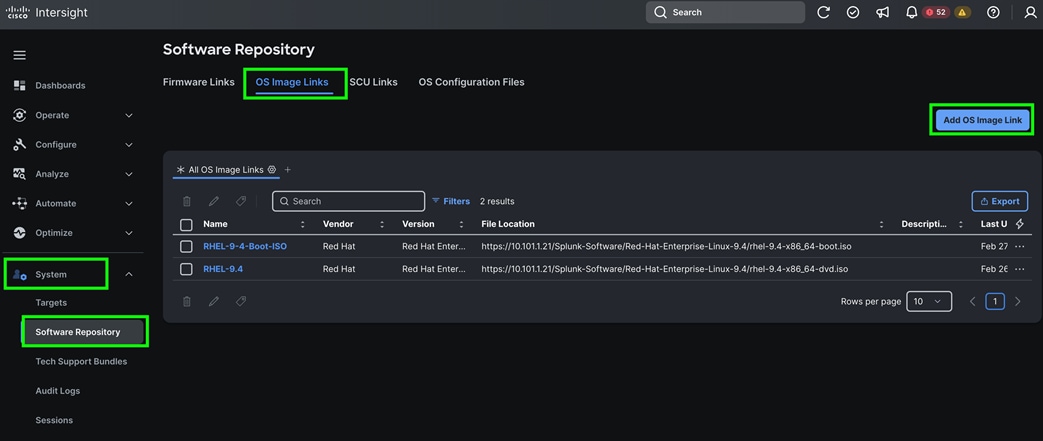The height and width of the screenshot is (441, 1043).
Task: Select the OS Image Links tab
Action: pyautogui.click(x=292, y=82)
